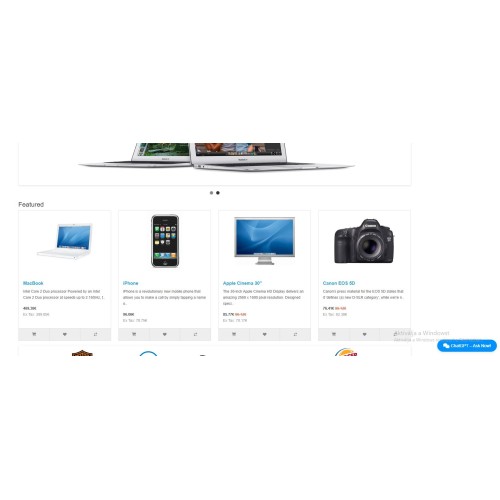This screenshot has width=500, height=500.
Task: Click the Canon camera product thumbnail
Action: (364, 241)
